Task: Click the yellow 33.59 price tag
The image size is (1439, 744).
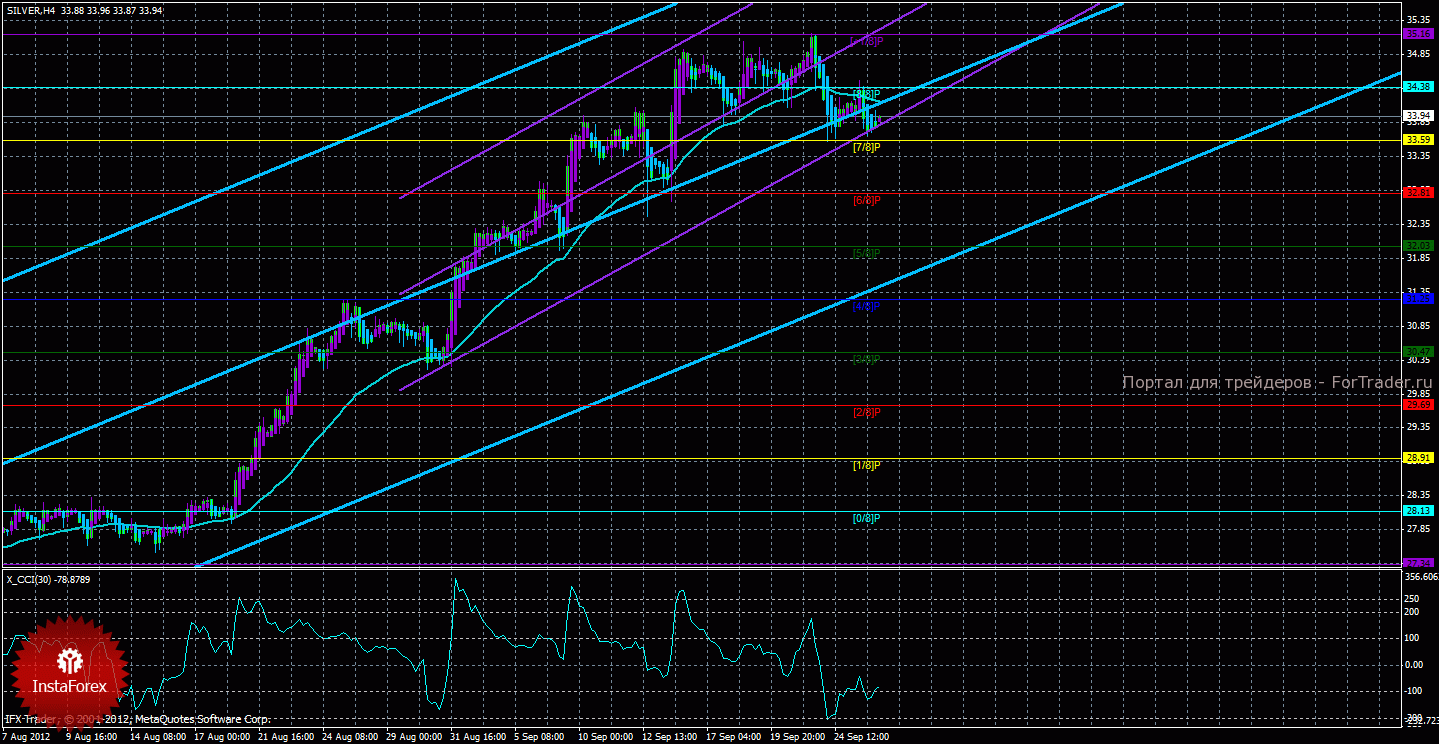Action: 1419,141
